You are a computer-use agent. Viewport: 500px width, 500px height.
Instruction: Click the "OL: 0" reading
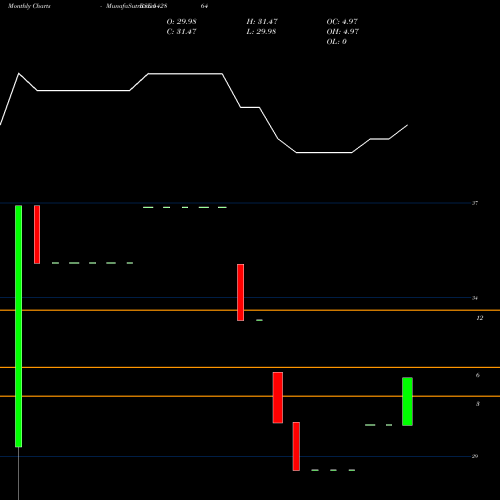337,42
